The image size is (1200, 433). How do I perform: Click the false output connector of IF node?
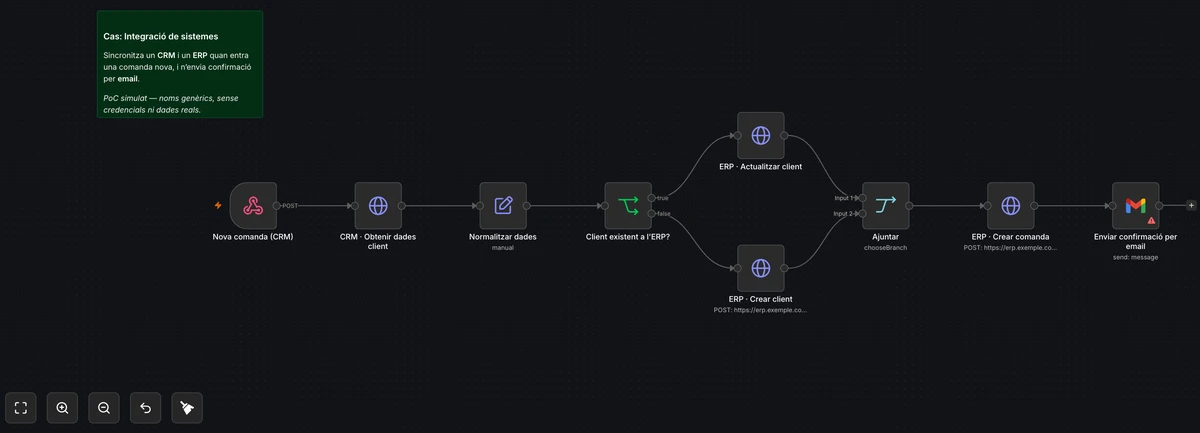652,213
